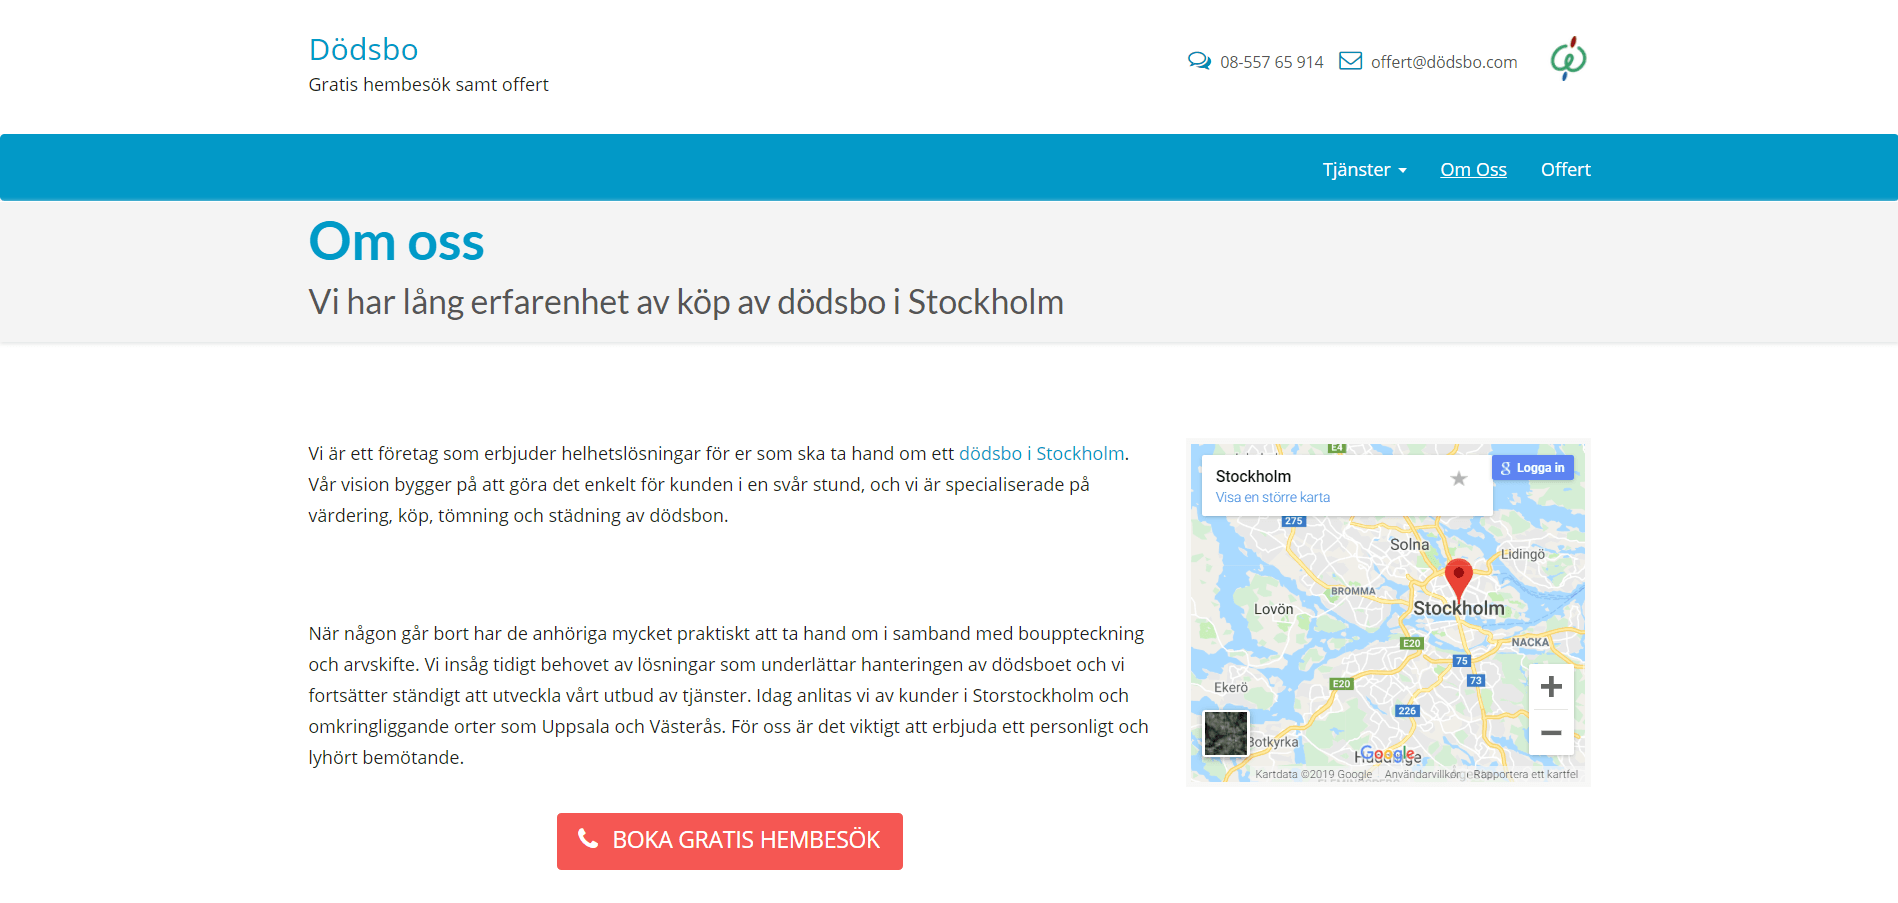Click 'Rapportera ett kartfel' on the map
The height and width of the screenshot is (903, 1898).
1525,775
